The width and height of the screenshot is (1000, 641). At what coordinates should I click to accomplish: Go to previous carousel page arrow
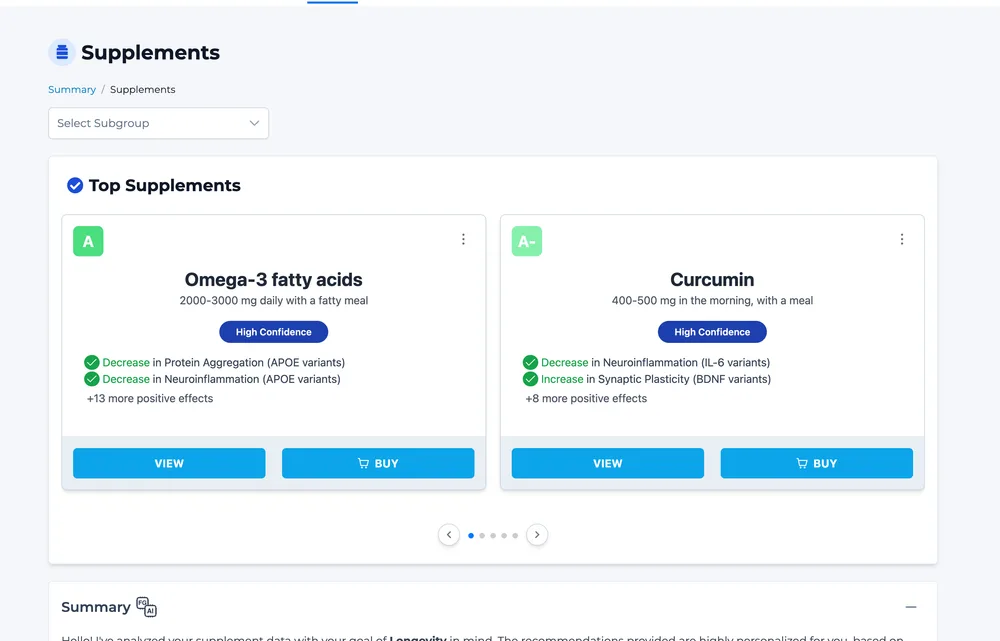449,534
